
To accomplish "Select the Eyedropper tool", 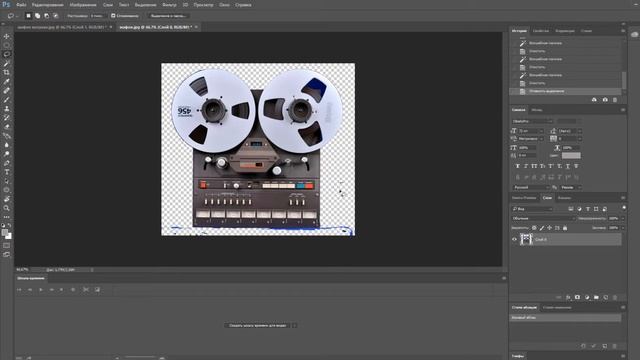I will [7, 82].
